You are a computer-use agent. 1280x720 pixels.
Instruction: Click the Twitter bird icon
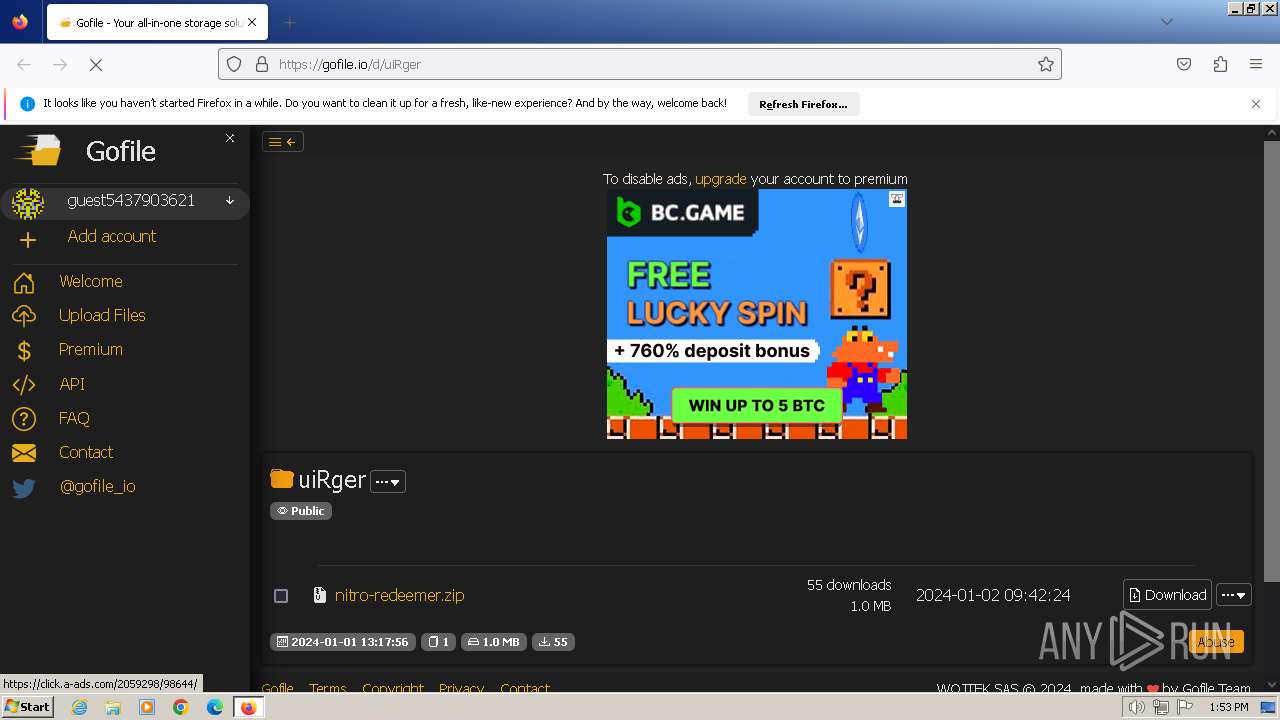[24, 488]
